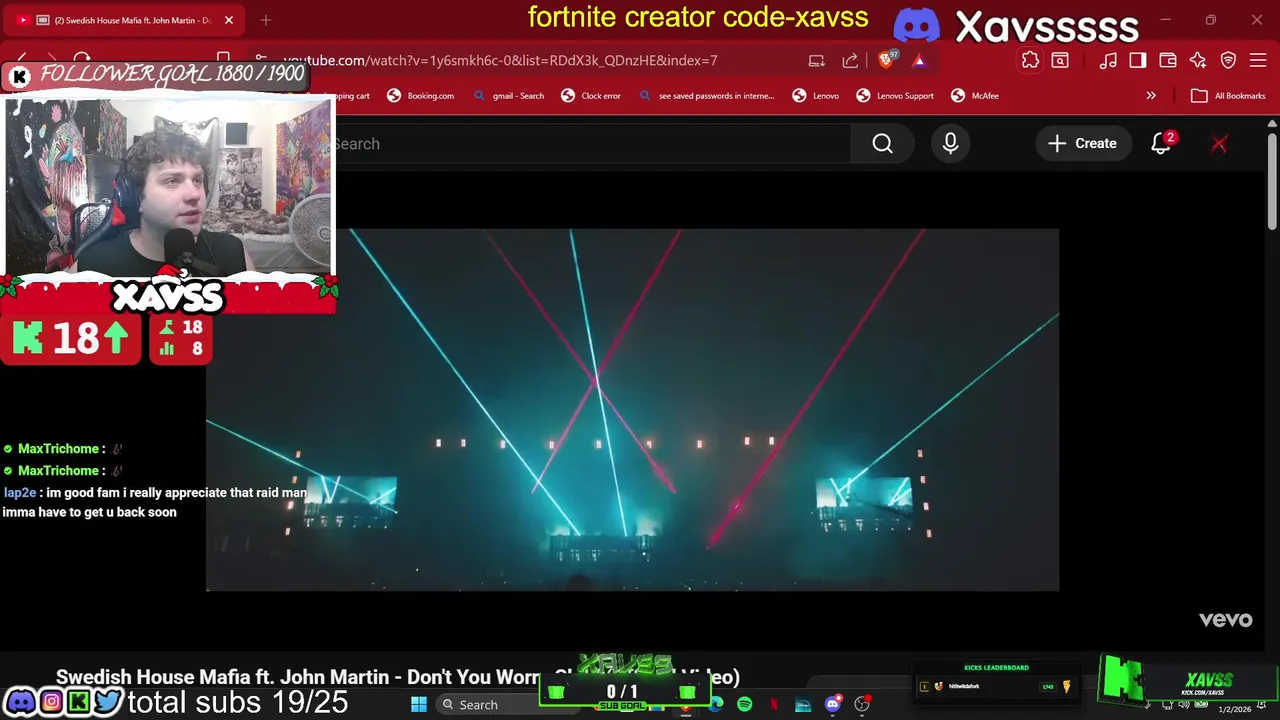Go back with the browser back arrow
The height and width of the screenshot is (720, 1280).
click(22, 60)
